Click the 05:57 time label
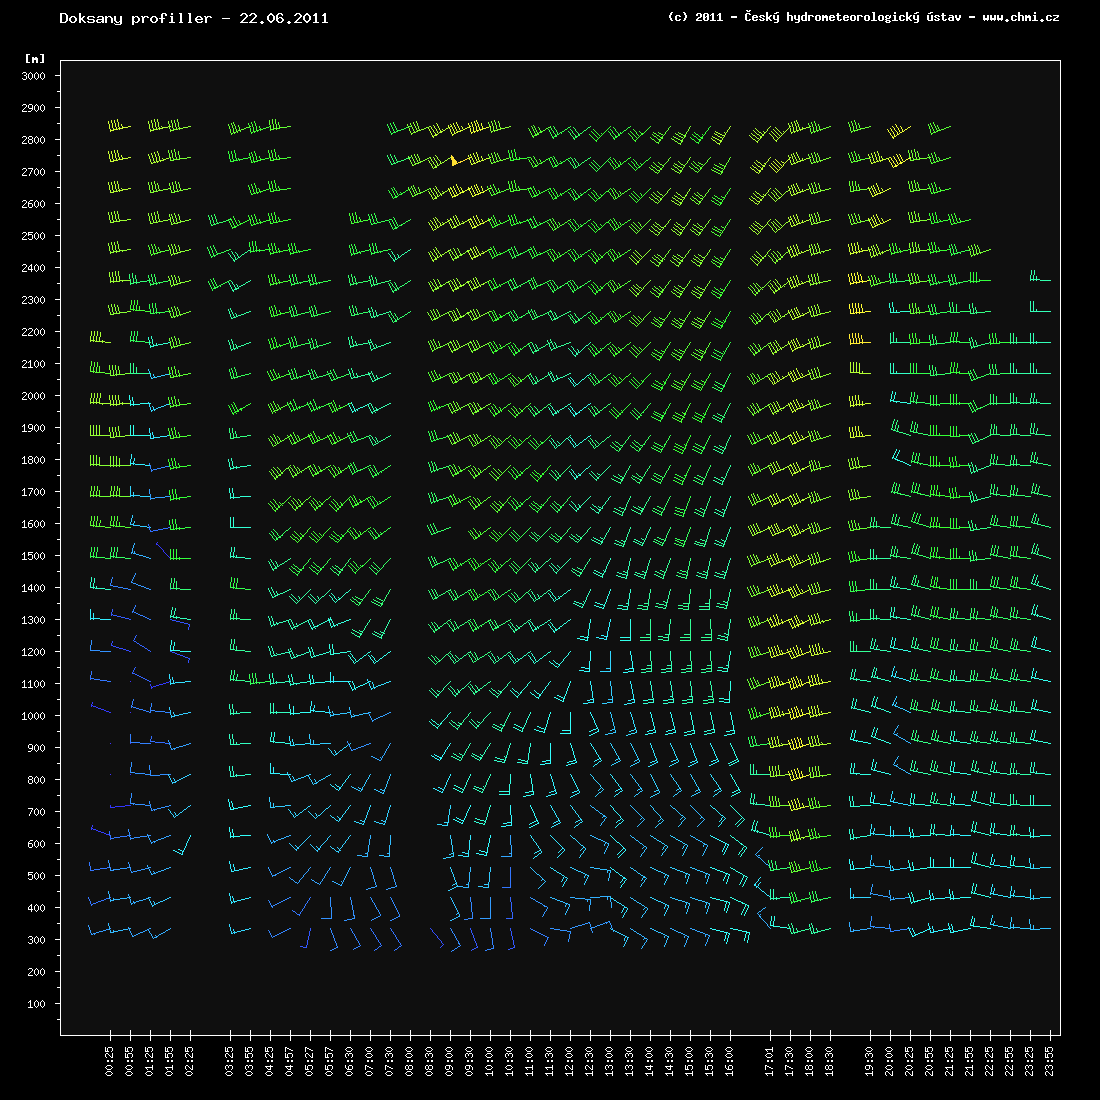 [x=330, y=1061]
